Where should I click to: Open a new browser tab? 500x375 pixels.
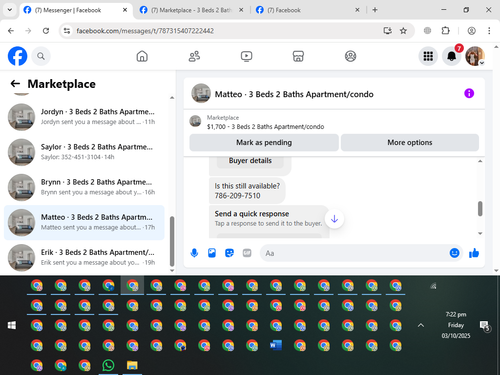click(375, 10)
